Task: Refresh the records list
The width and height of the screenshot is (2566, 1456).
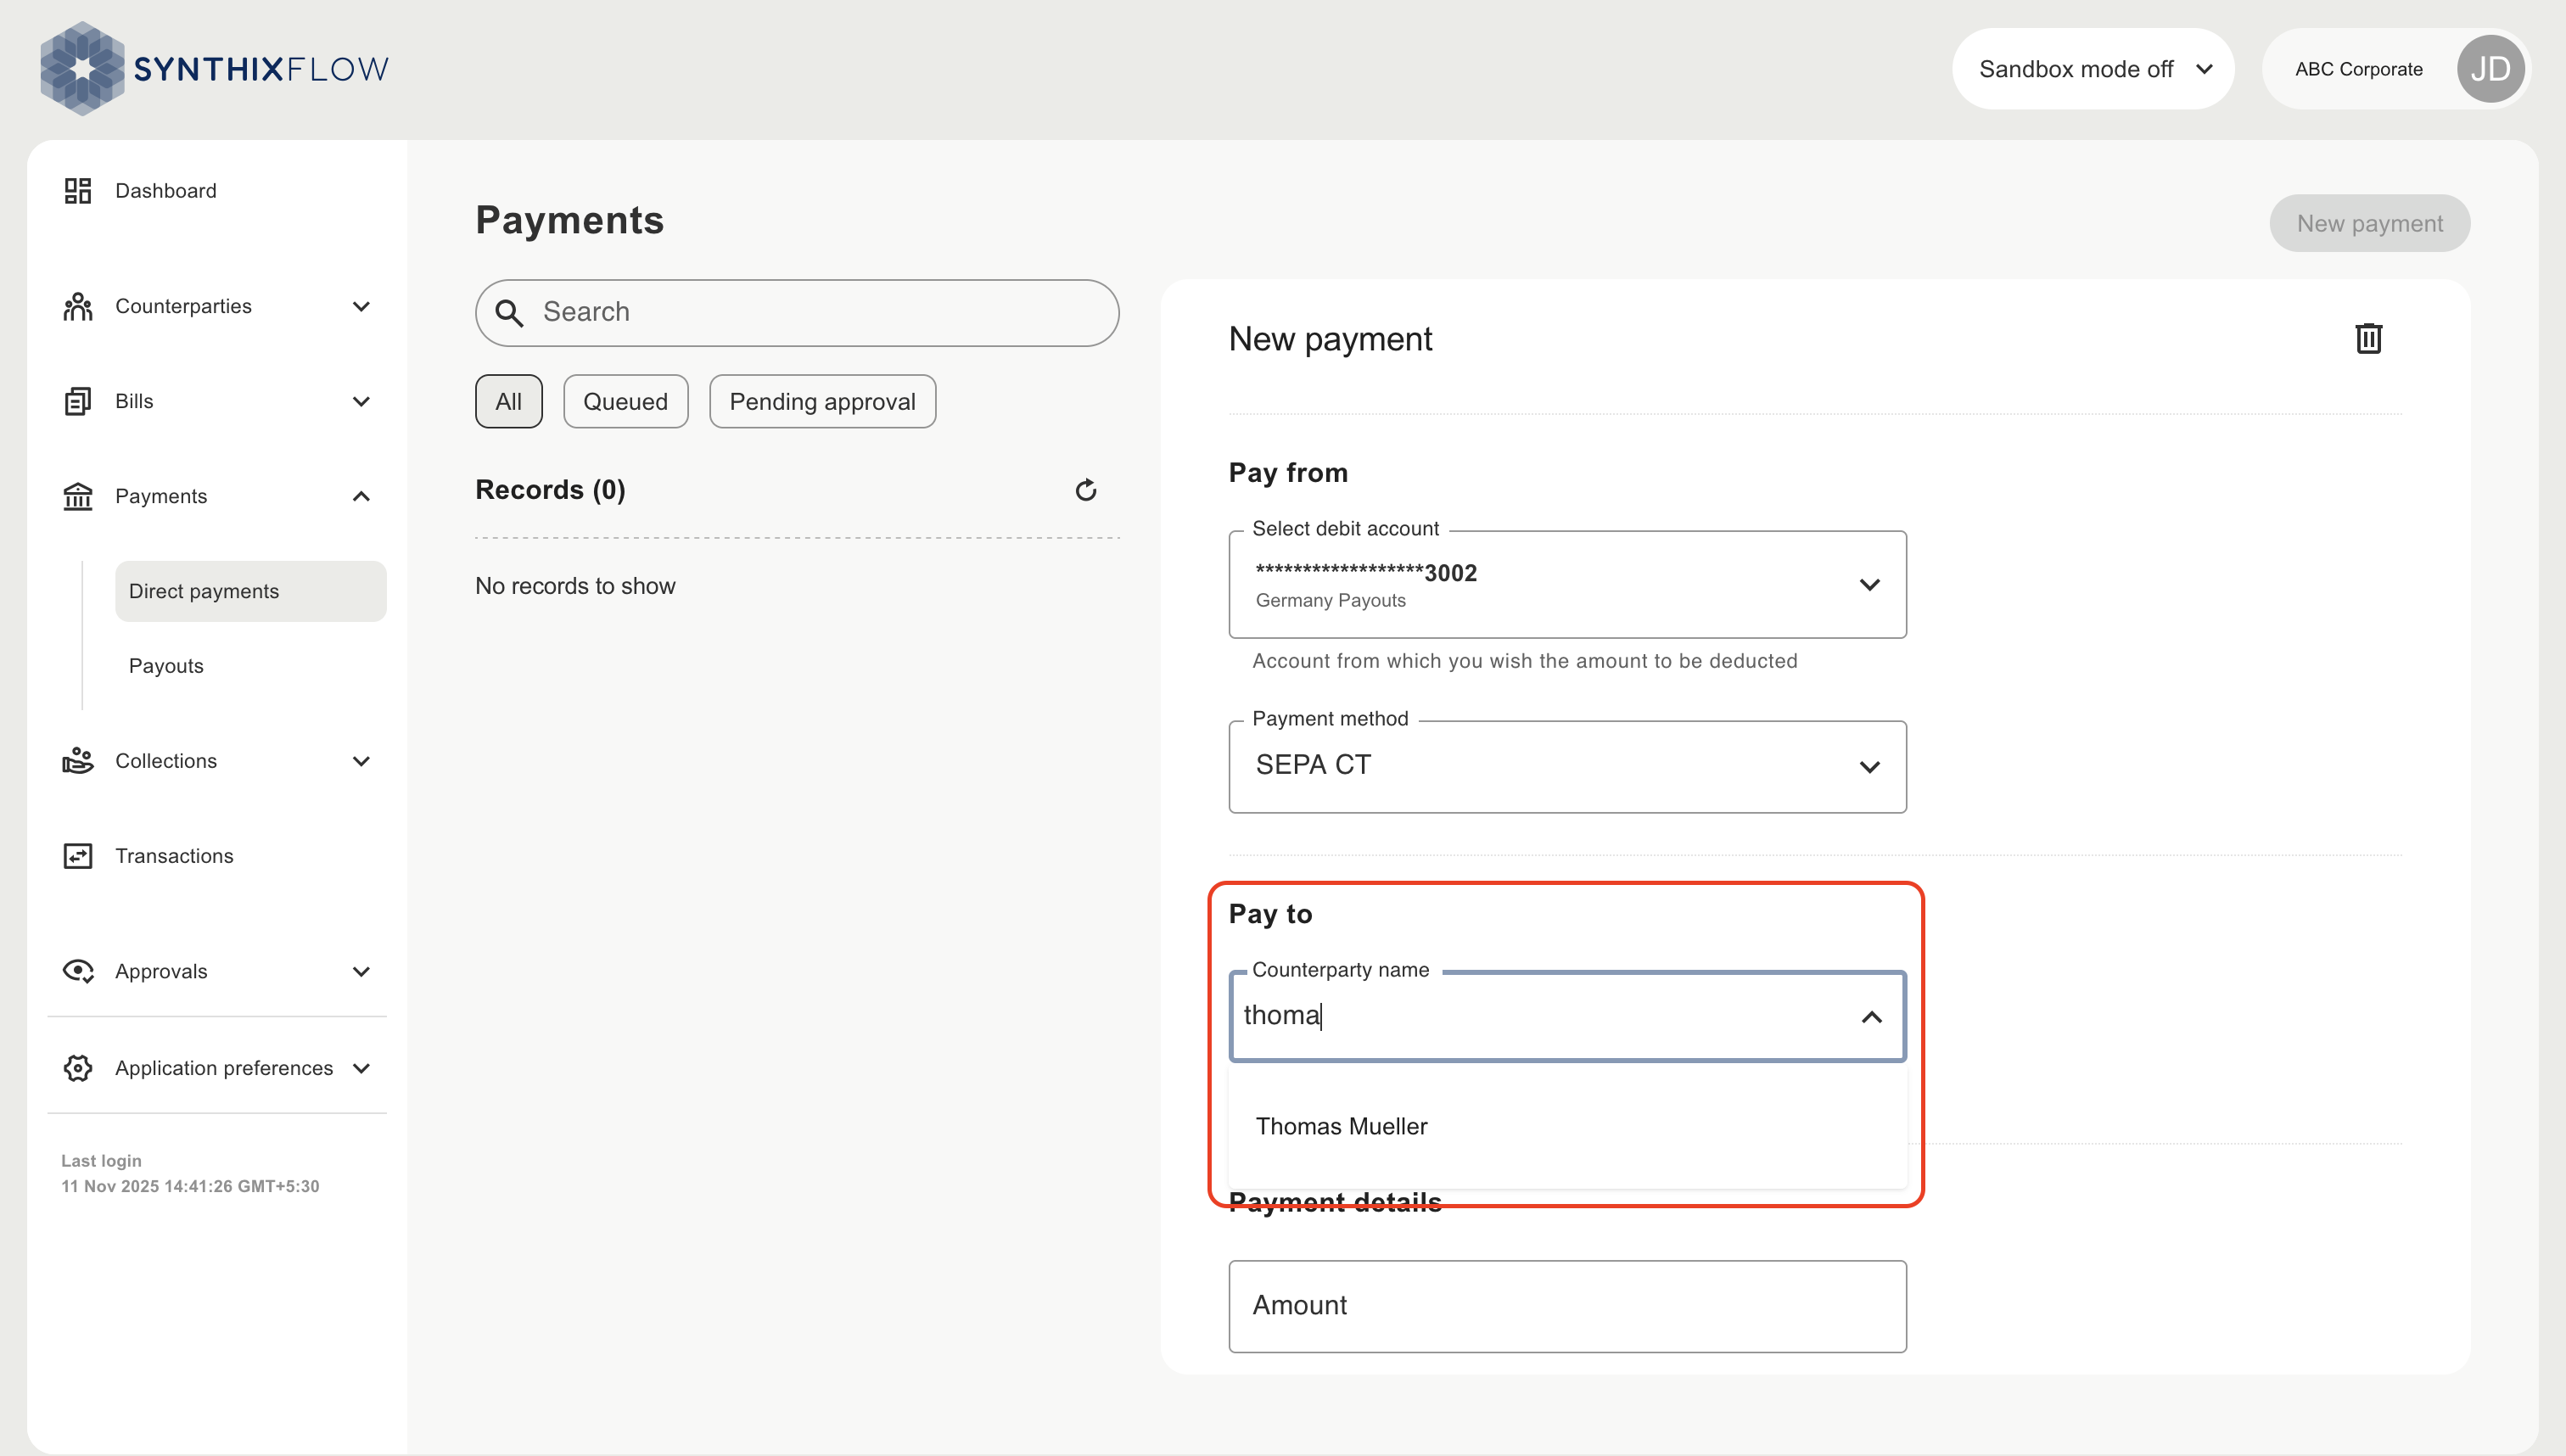Action: click(x=1086, y=490)
